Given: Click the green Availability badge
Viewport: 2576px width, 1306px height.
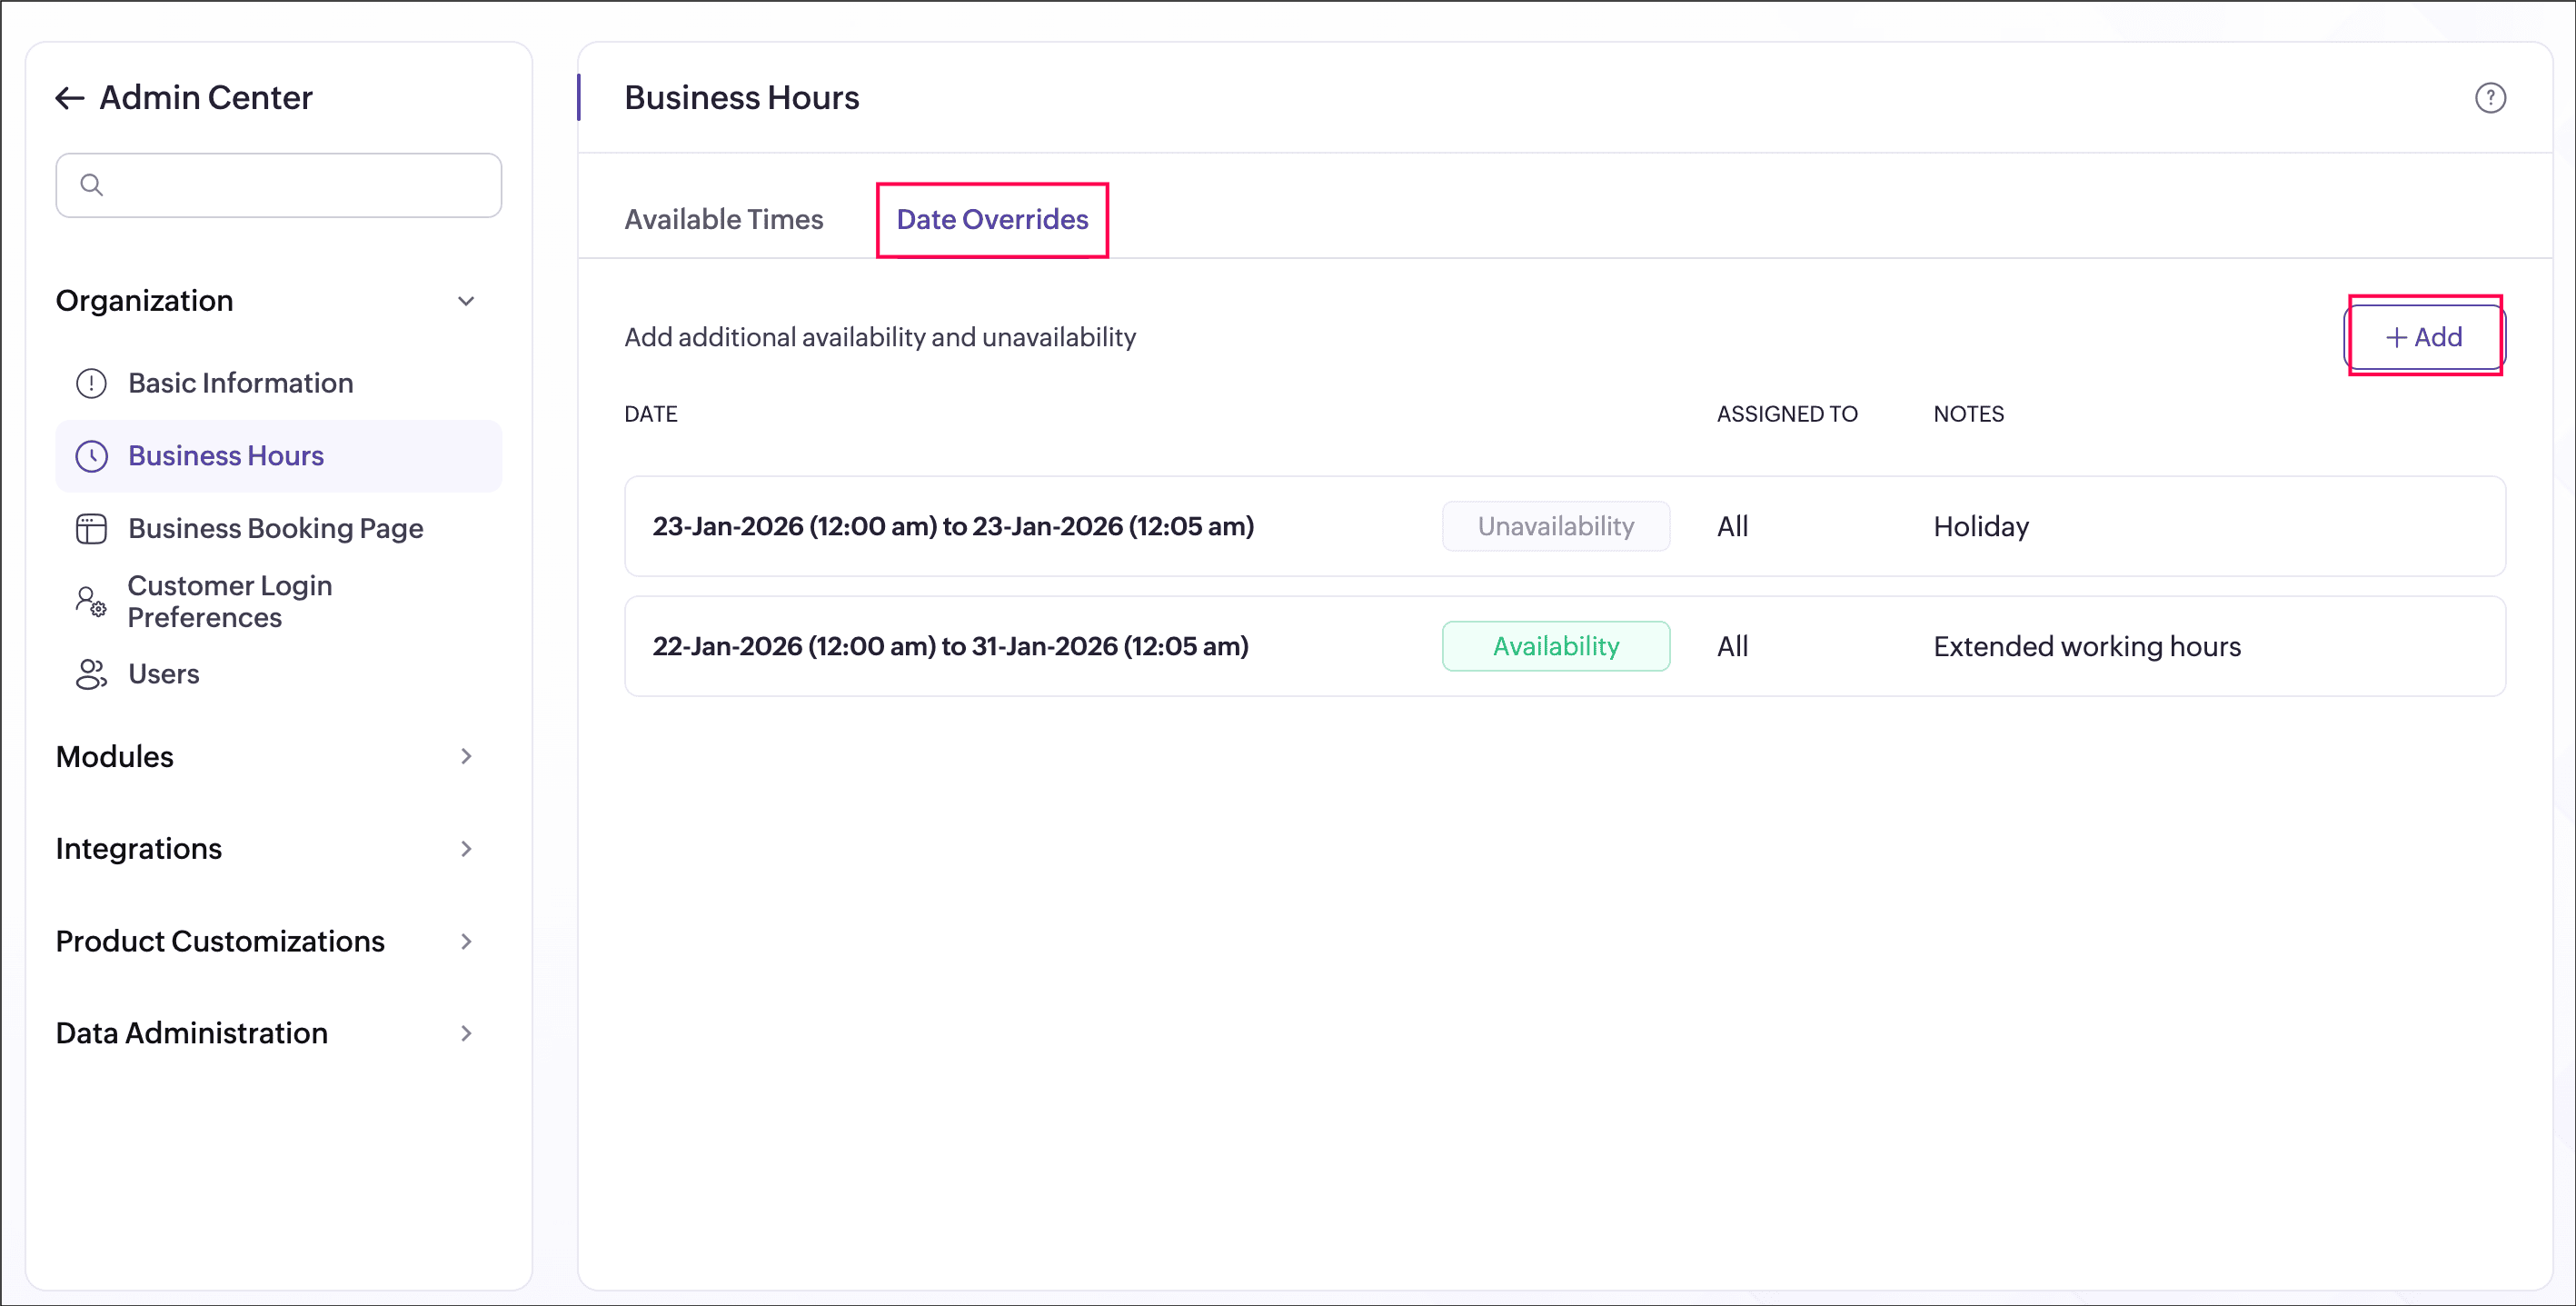Looking at the screenshot, I should click(1555, 646).
